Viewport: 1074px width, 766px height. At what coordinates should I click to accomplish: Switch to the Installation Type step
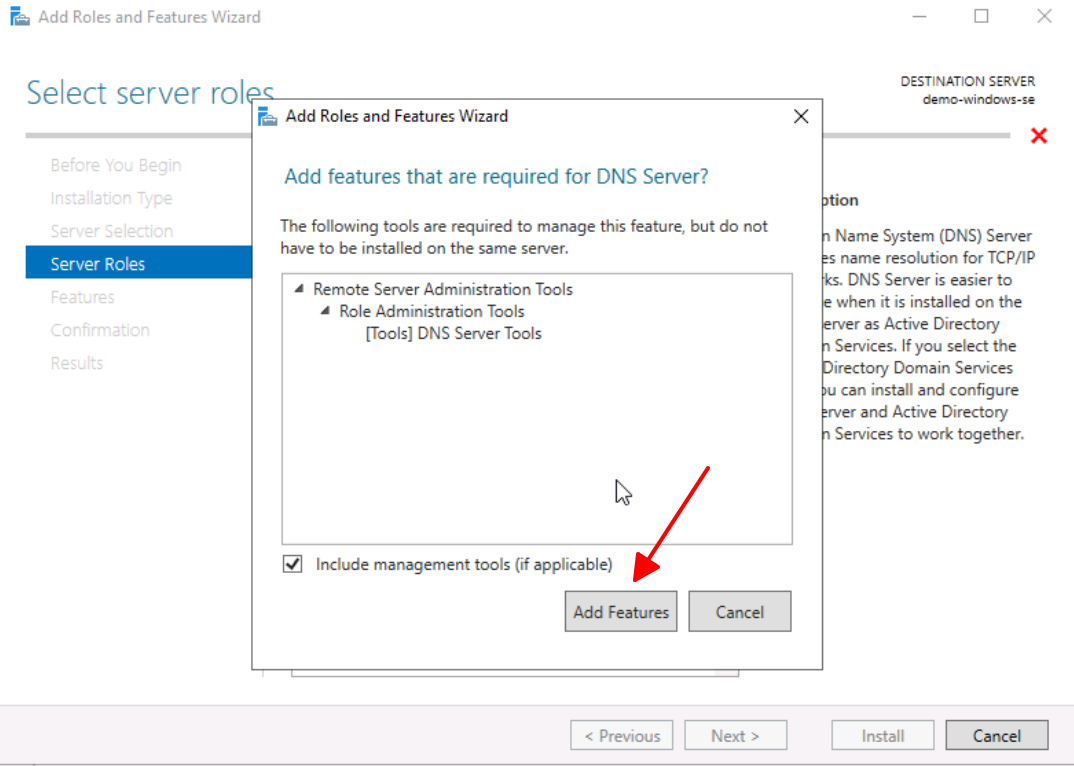111,198
